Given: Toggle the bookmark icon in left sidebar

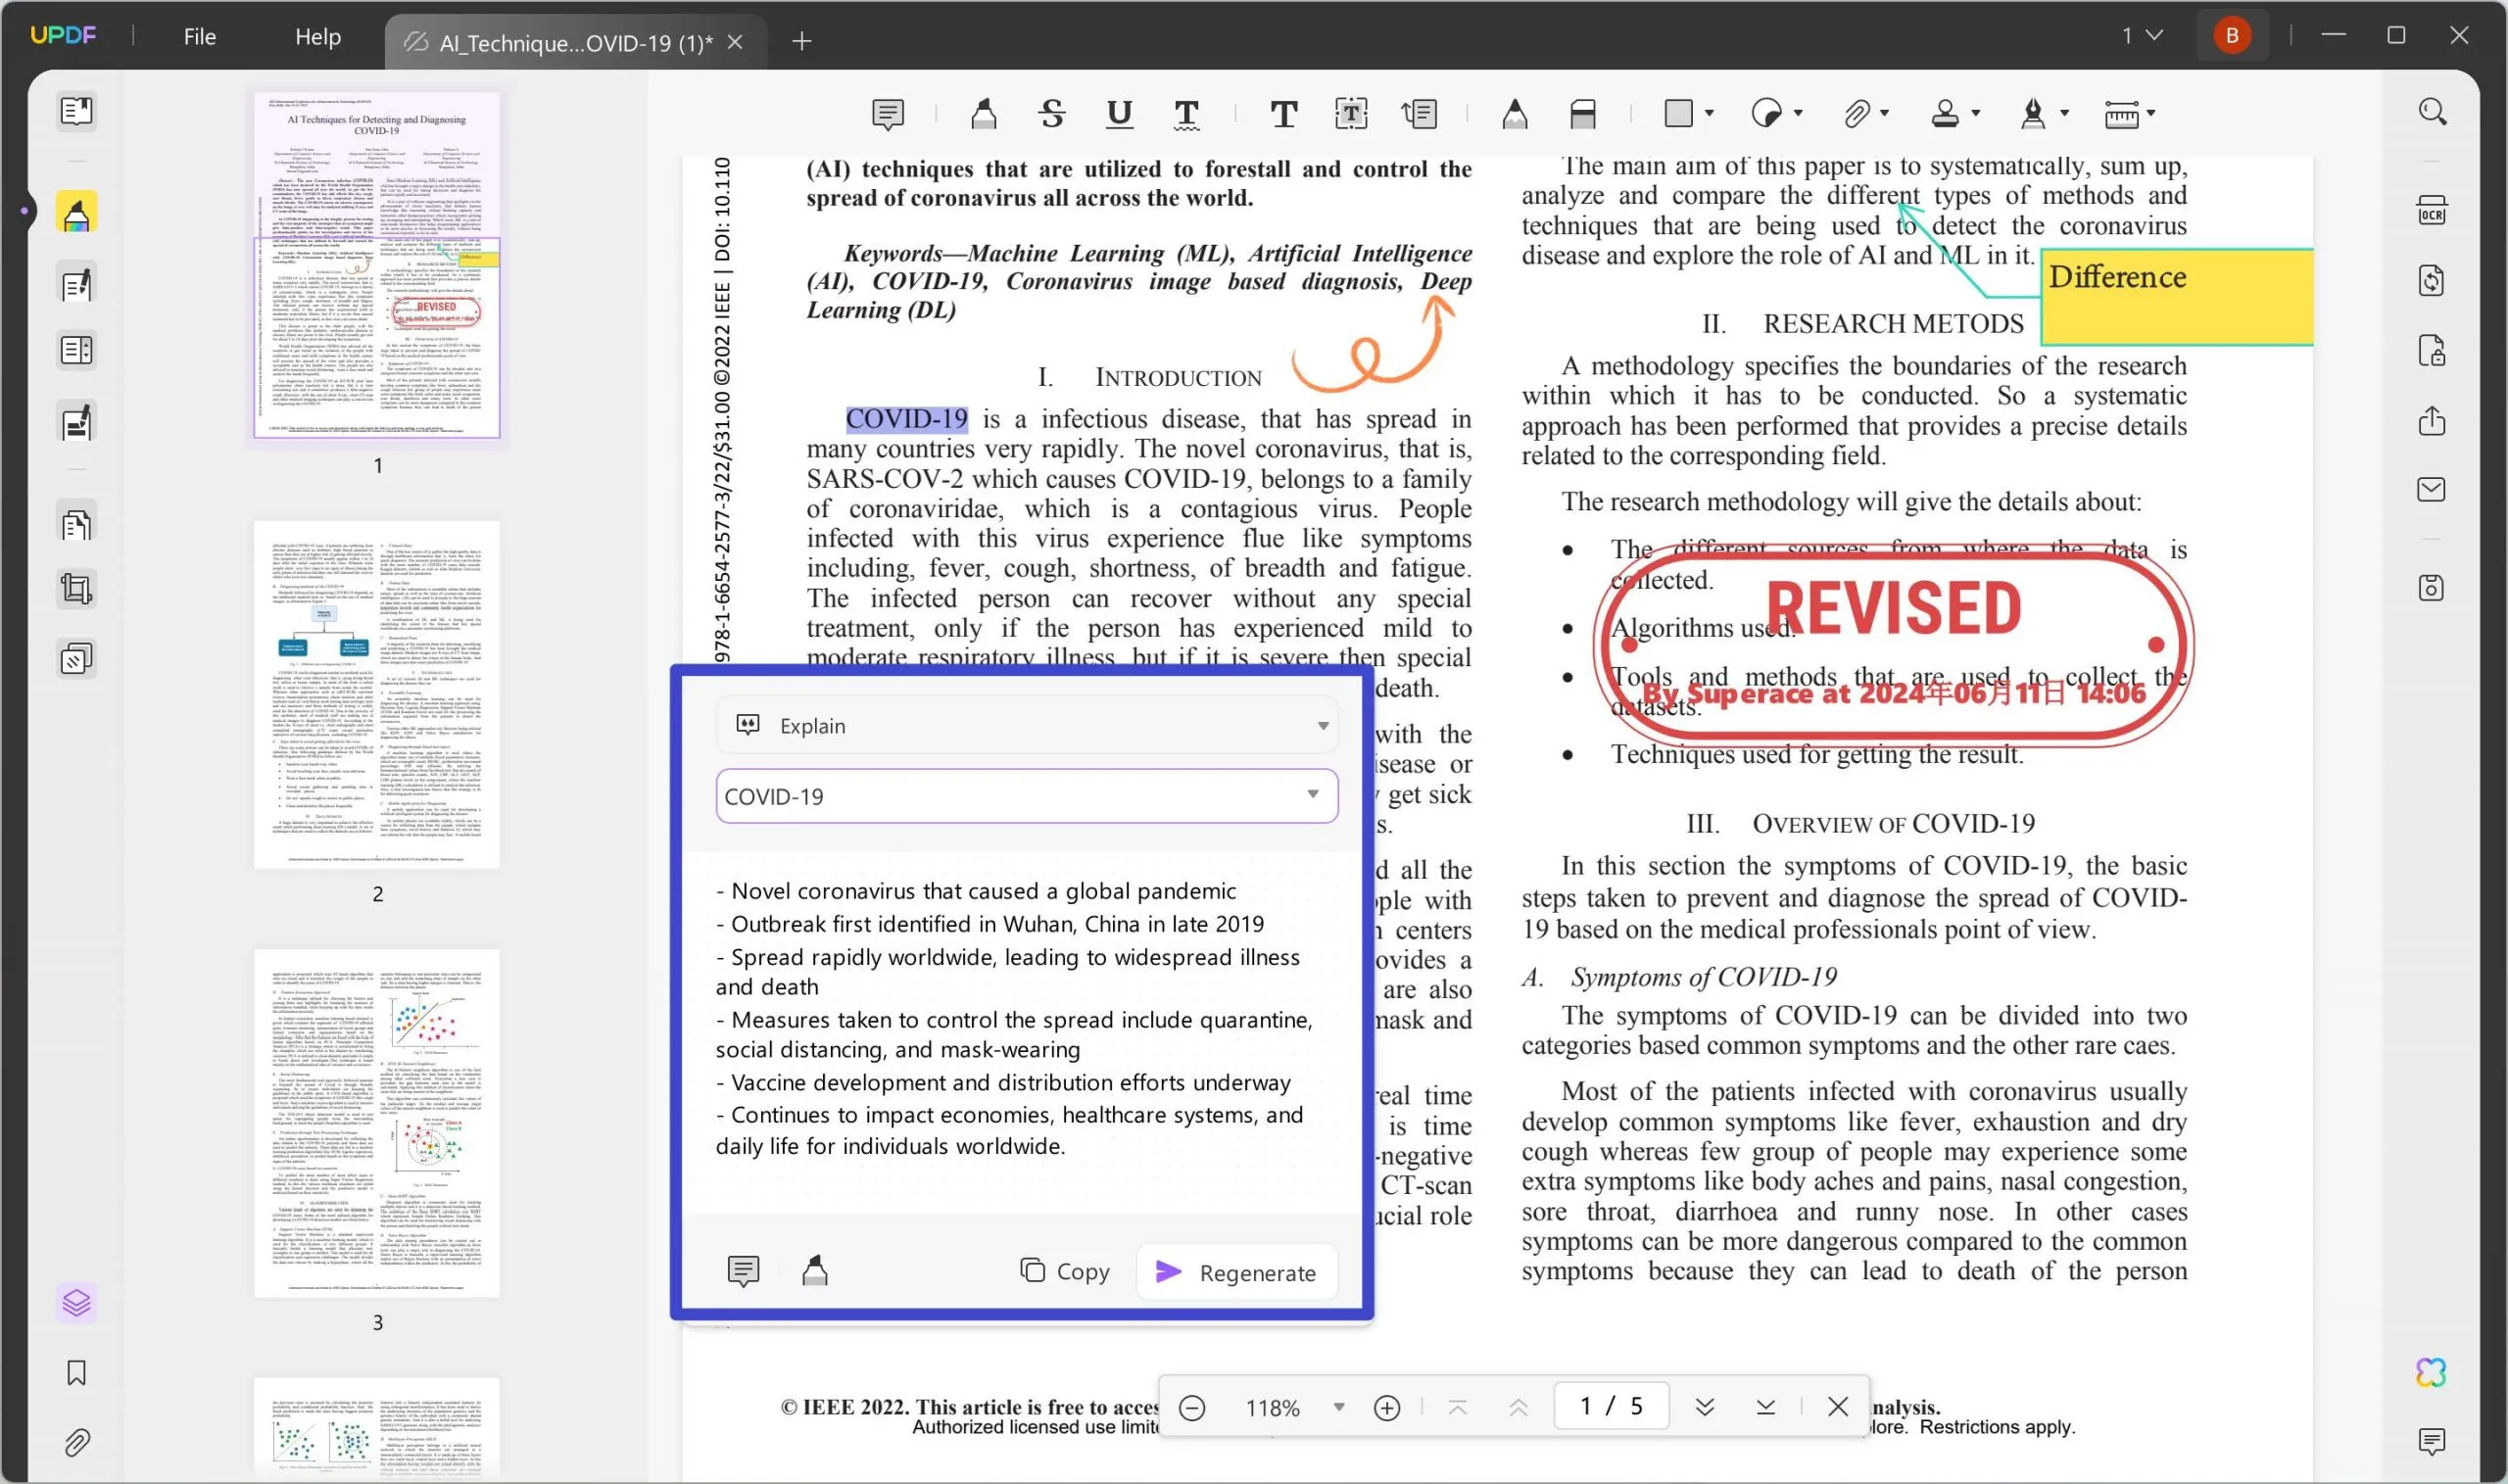Looking at the screenshot, I should pos(76,1374).
